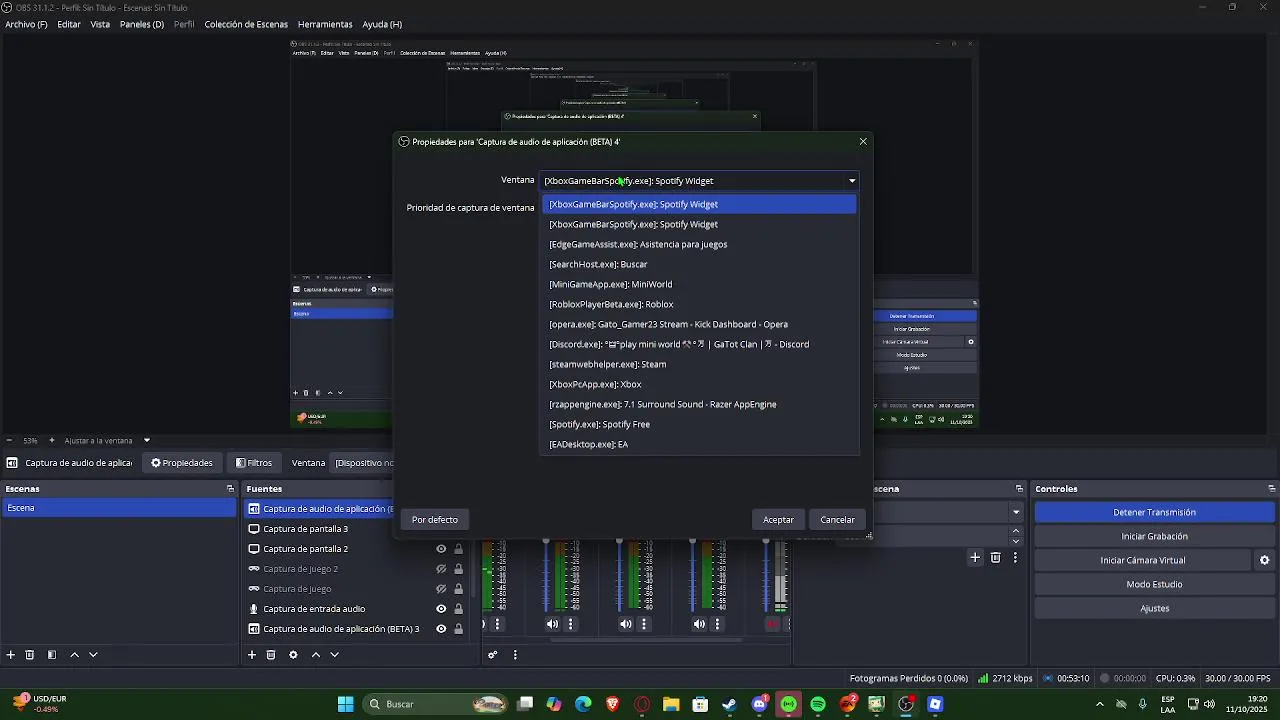Open mixer menu dots beside gears icon
This screenshot has height=720, width=1280.
[515, 655]
